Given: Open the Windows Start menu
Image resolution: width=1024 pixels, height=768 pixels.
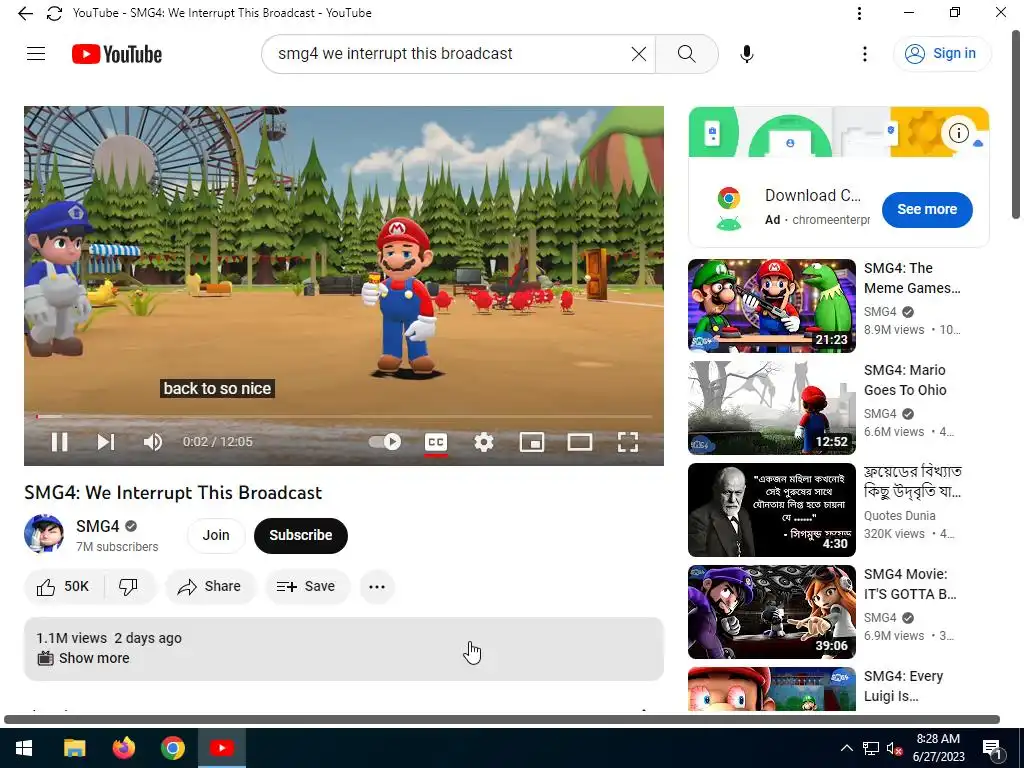Looking at the screenshot, I should (x=24, y=748).
